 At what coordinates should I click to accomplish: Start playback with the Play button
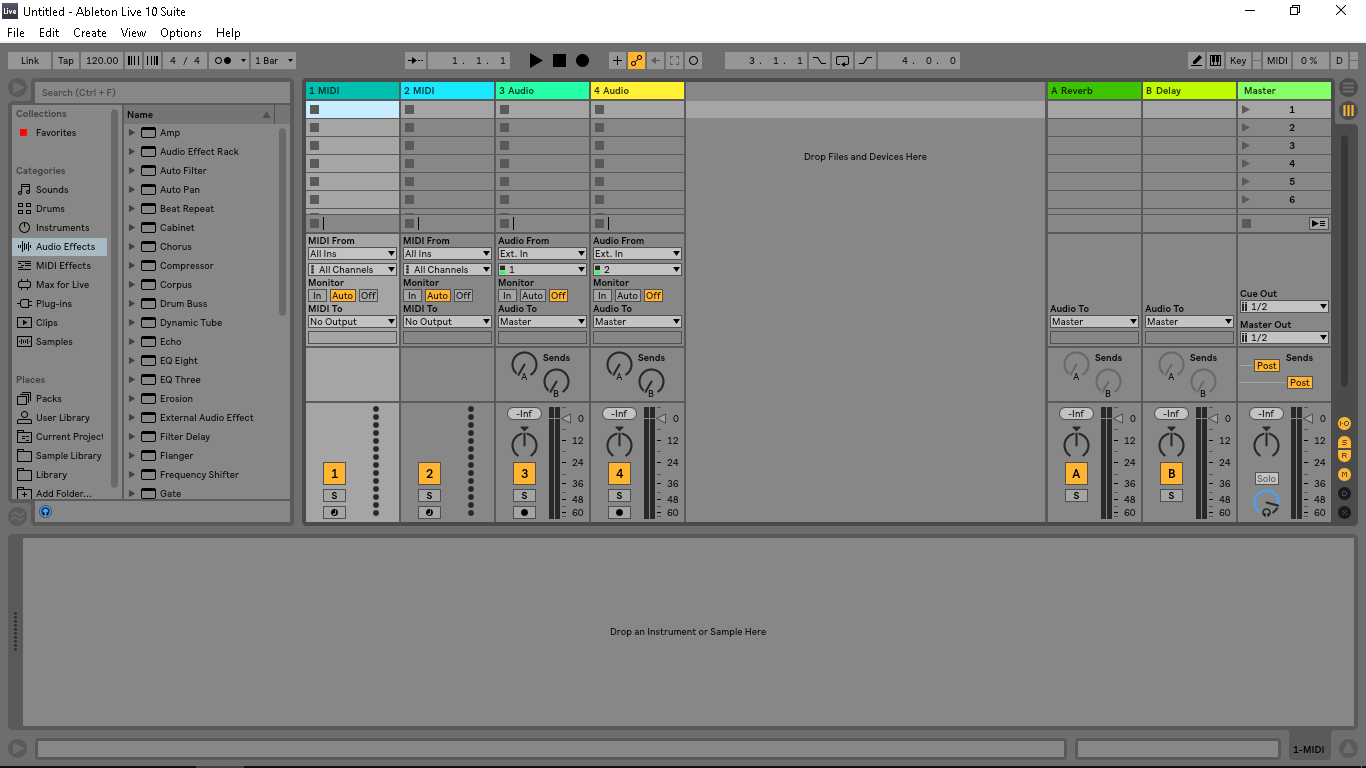coord(536,60)
